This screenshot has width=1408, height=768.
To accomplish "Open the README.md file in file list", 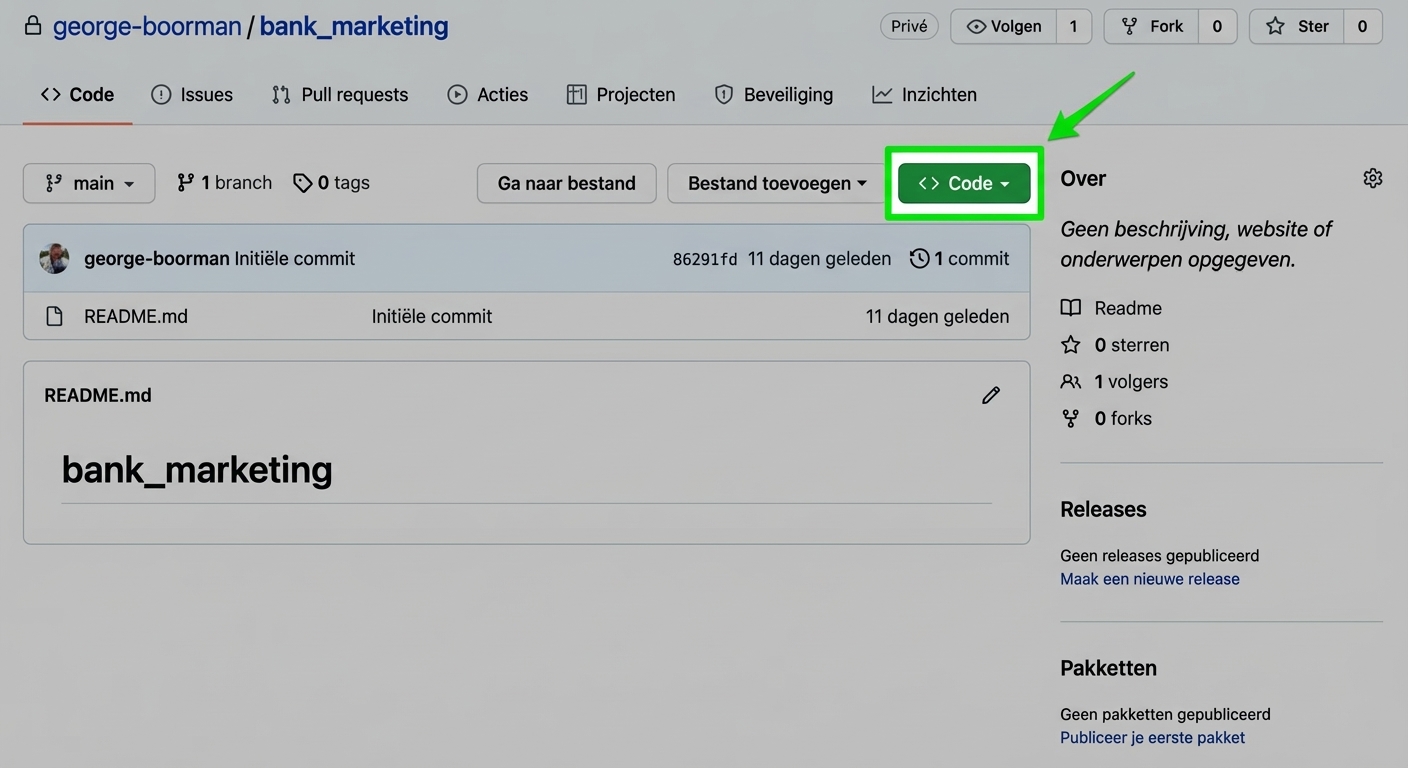I will click(136, 317).
